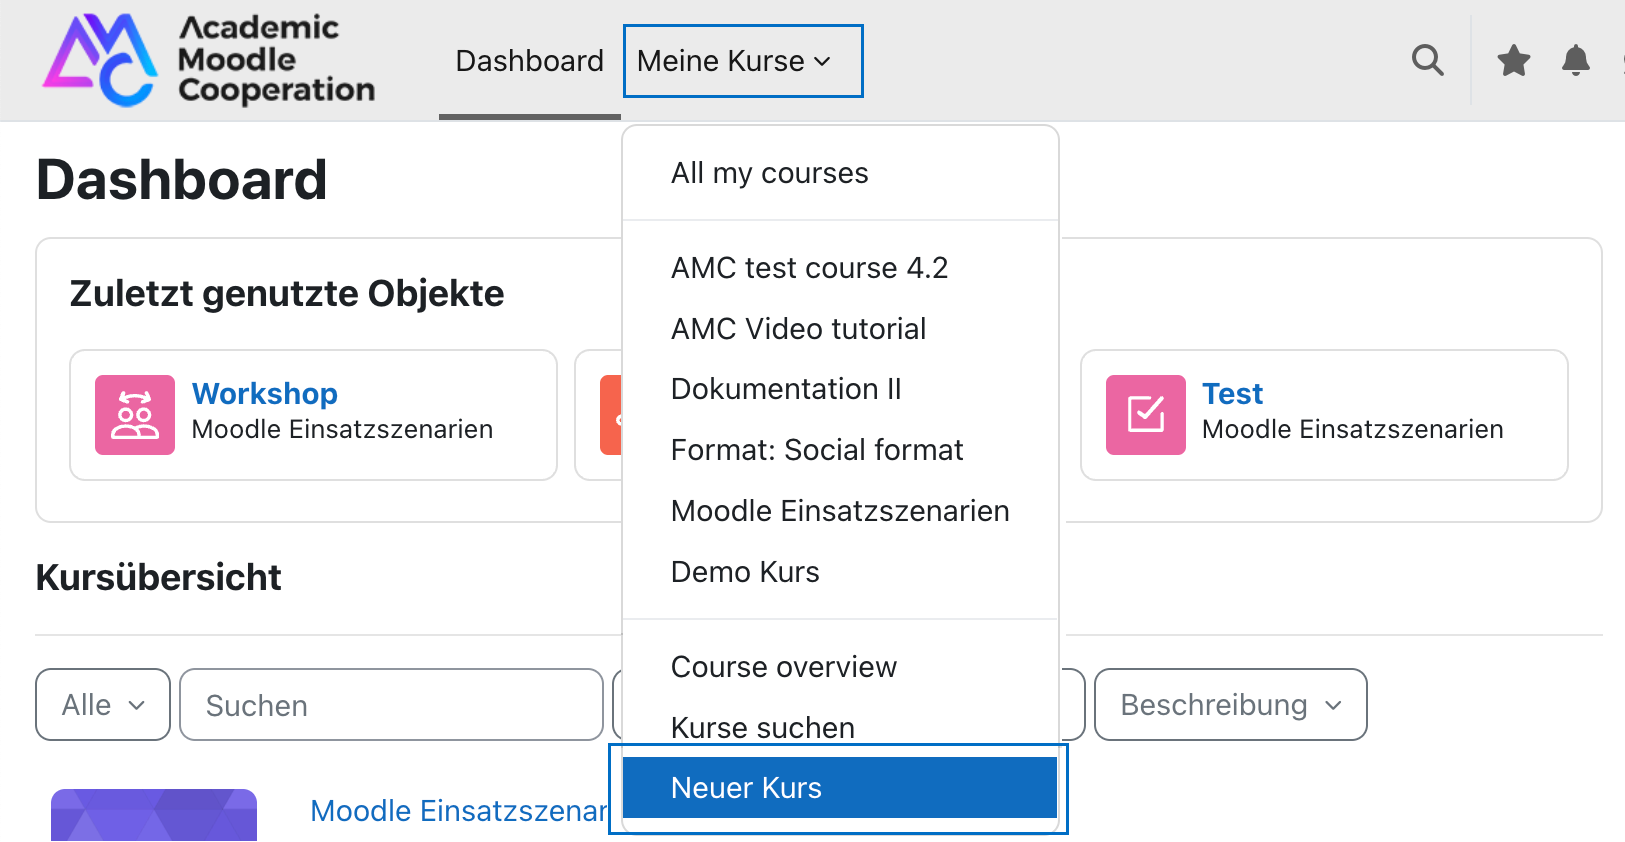Click the purple course thumbnail image
This screenshot has height=842, width=1625.
point(154,815)
